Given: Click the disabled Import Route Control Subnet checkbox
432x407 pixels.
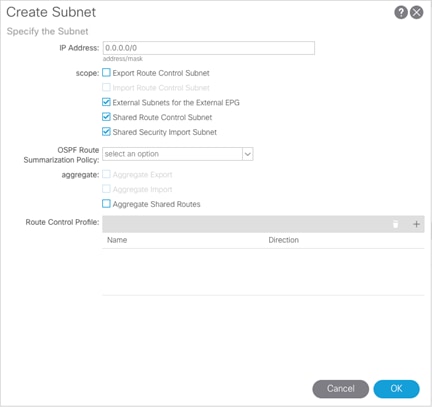Looking at the screenshot, I should click(106, 87).
